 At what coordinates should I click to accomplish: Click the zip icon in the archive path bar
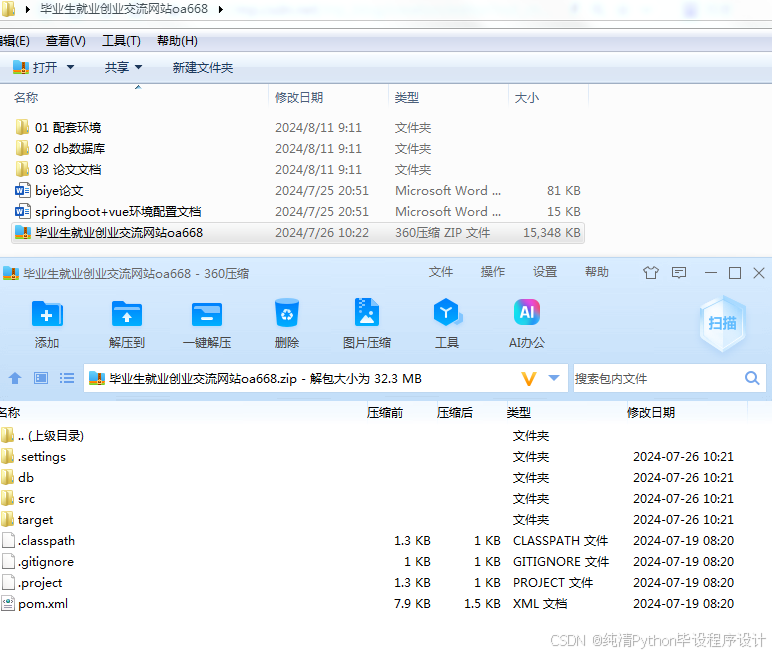pyautogui.click(x=97, y=378)
